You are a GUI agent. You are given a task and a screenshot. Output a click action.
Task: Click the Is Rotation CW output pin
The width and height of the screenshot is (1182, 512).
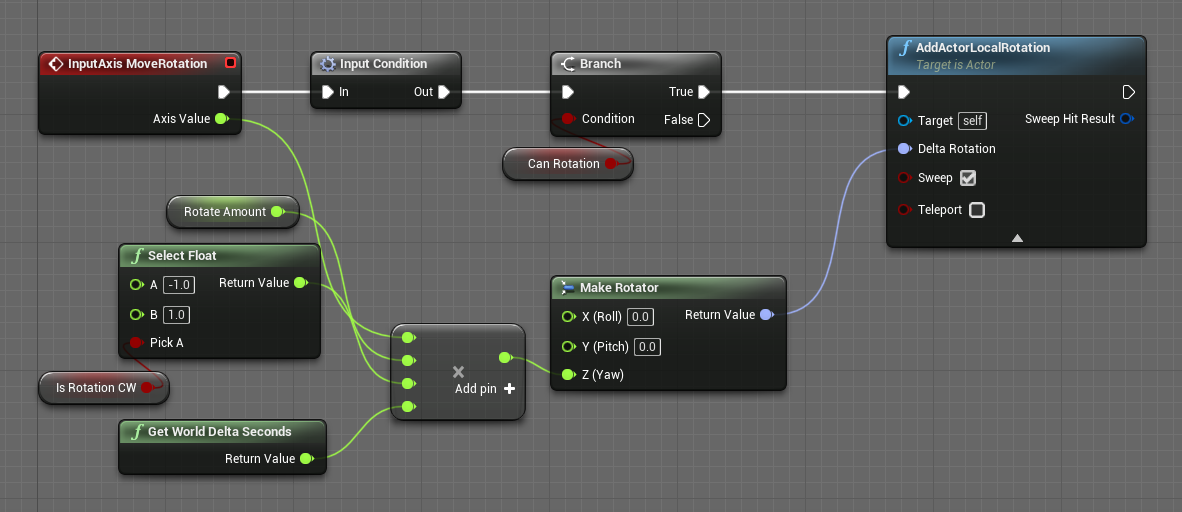click(x=147, y=388)
